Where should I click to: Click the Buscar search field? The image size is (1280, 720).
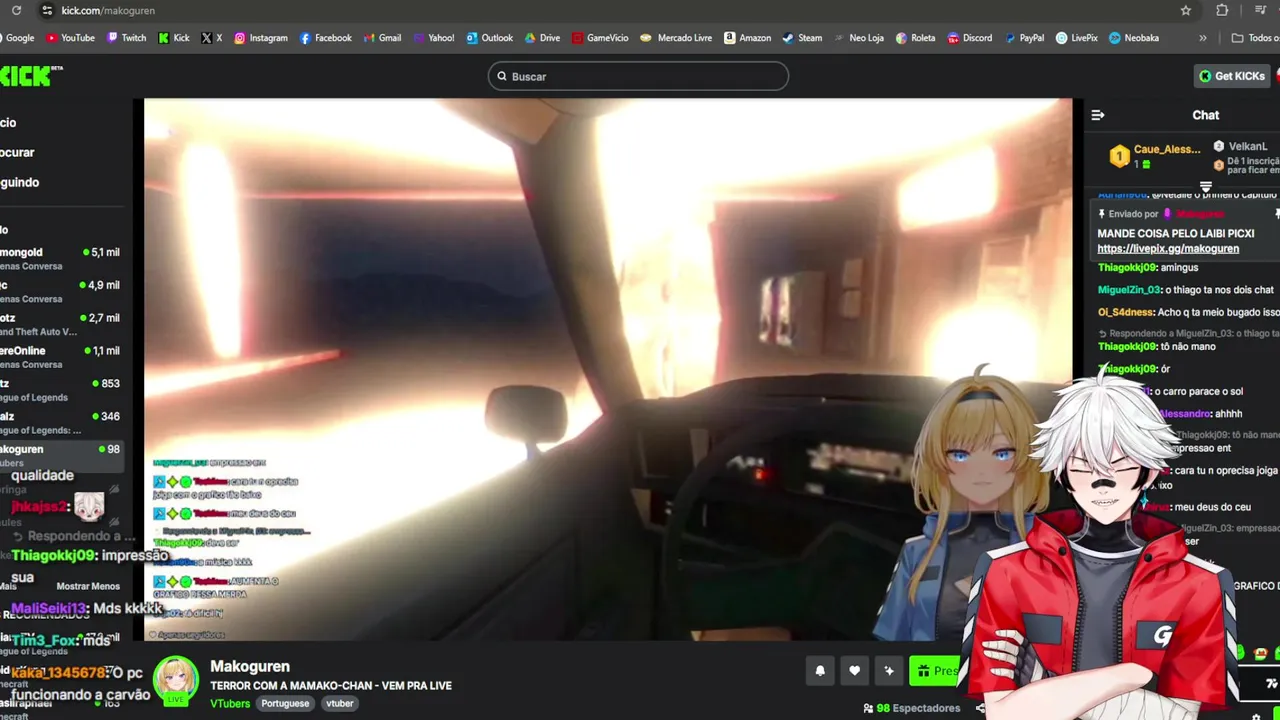[x=638, y=76]
